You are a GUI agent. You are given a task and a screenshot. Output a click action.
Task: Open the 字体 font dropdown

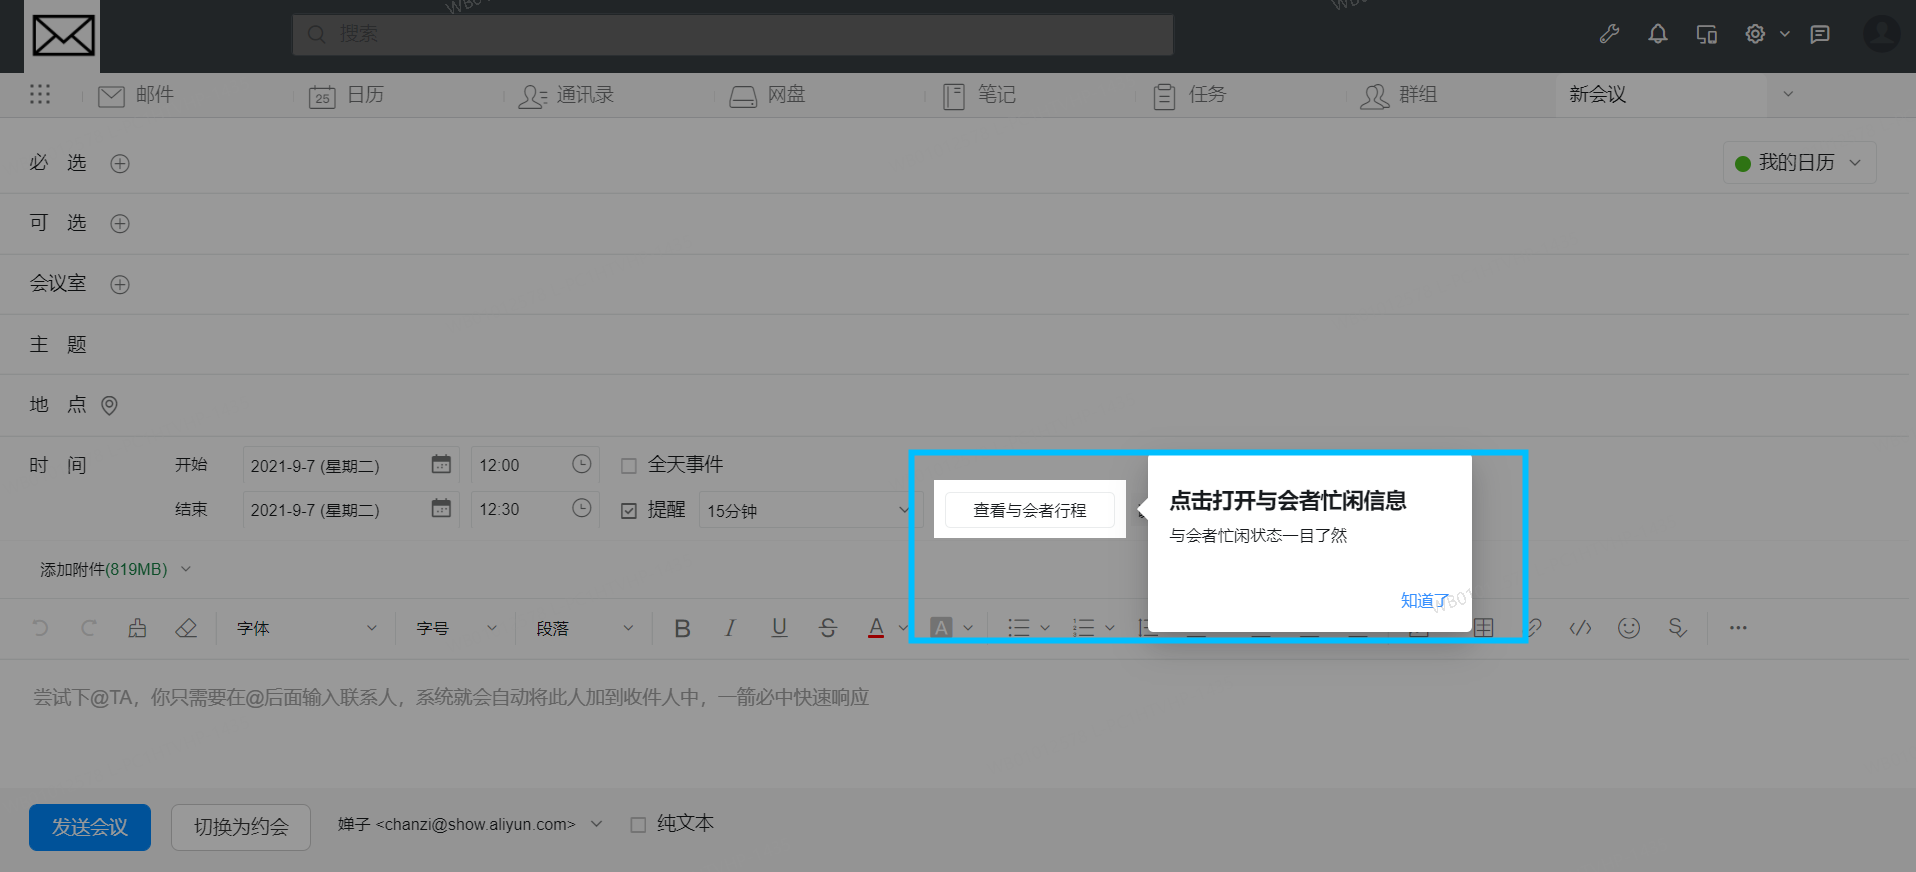(x=306, y=628)
